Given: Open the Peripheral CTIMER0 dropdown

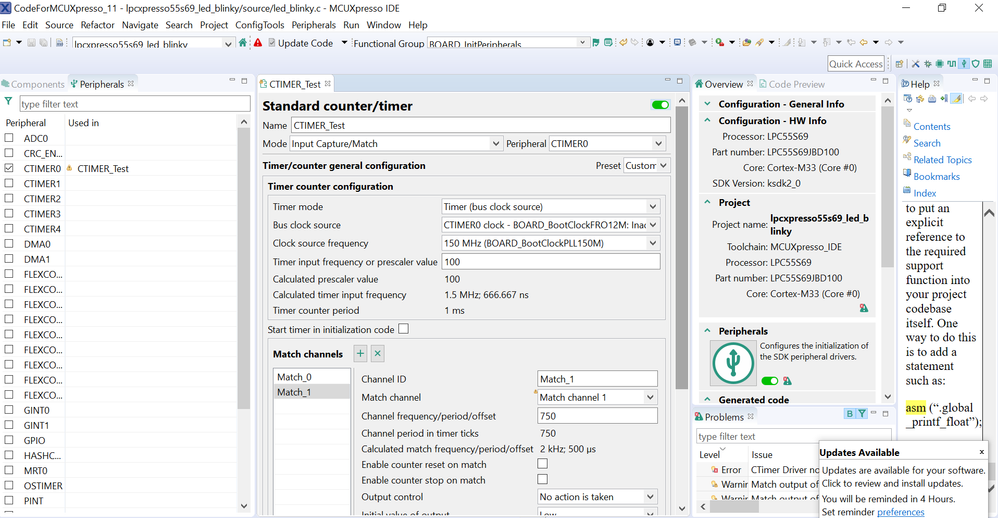Looking at the screenshot, I should (x=607, y=144).
